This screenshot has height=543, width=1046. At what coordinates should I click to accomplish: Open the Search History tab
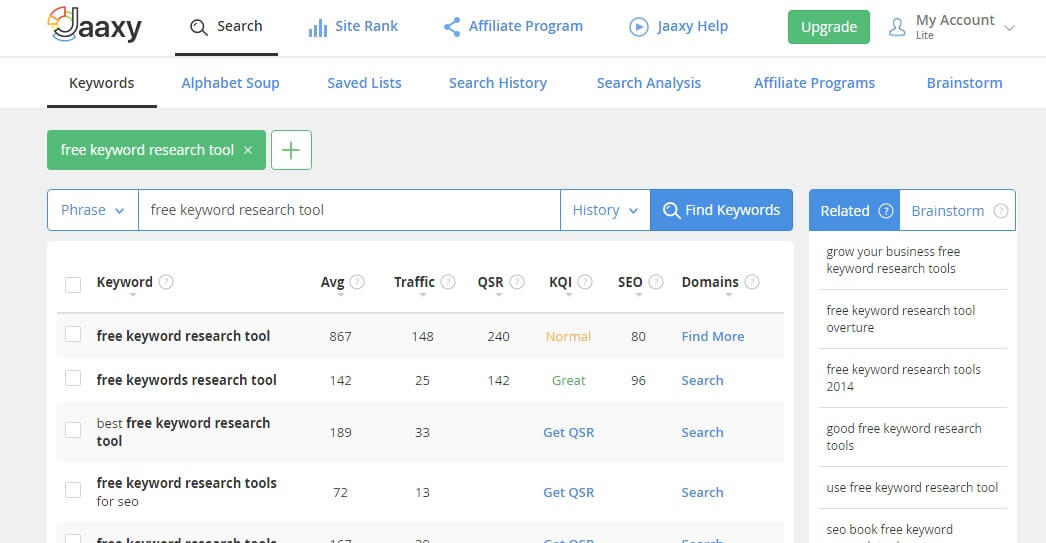[498, 83]
